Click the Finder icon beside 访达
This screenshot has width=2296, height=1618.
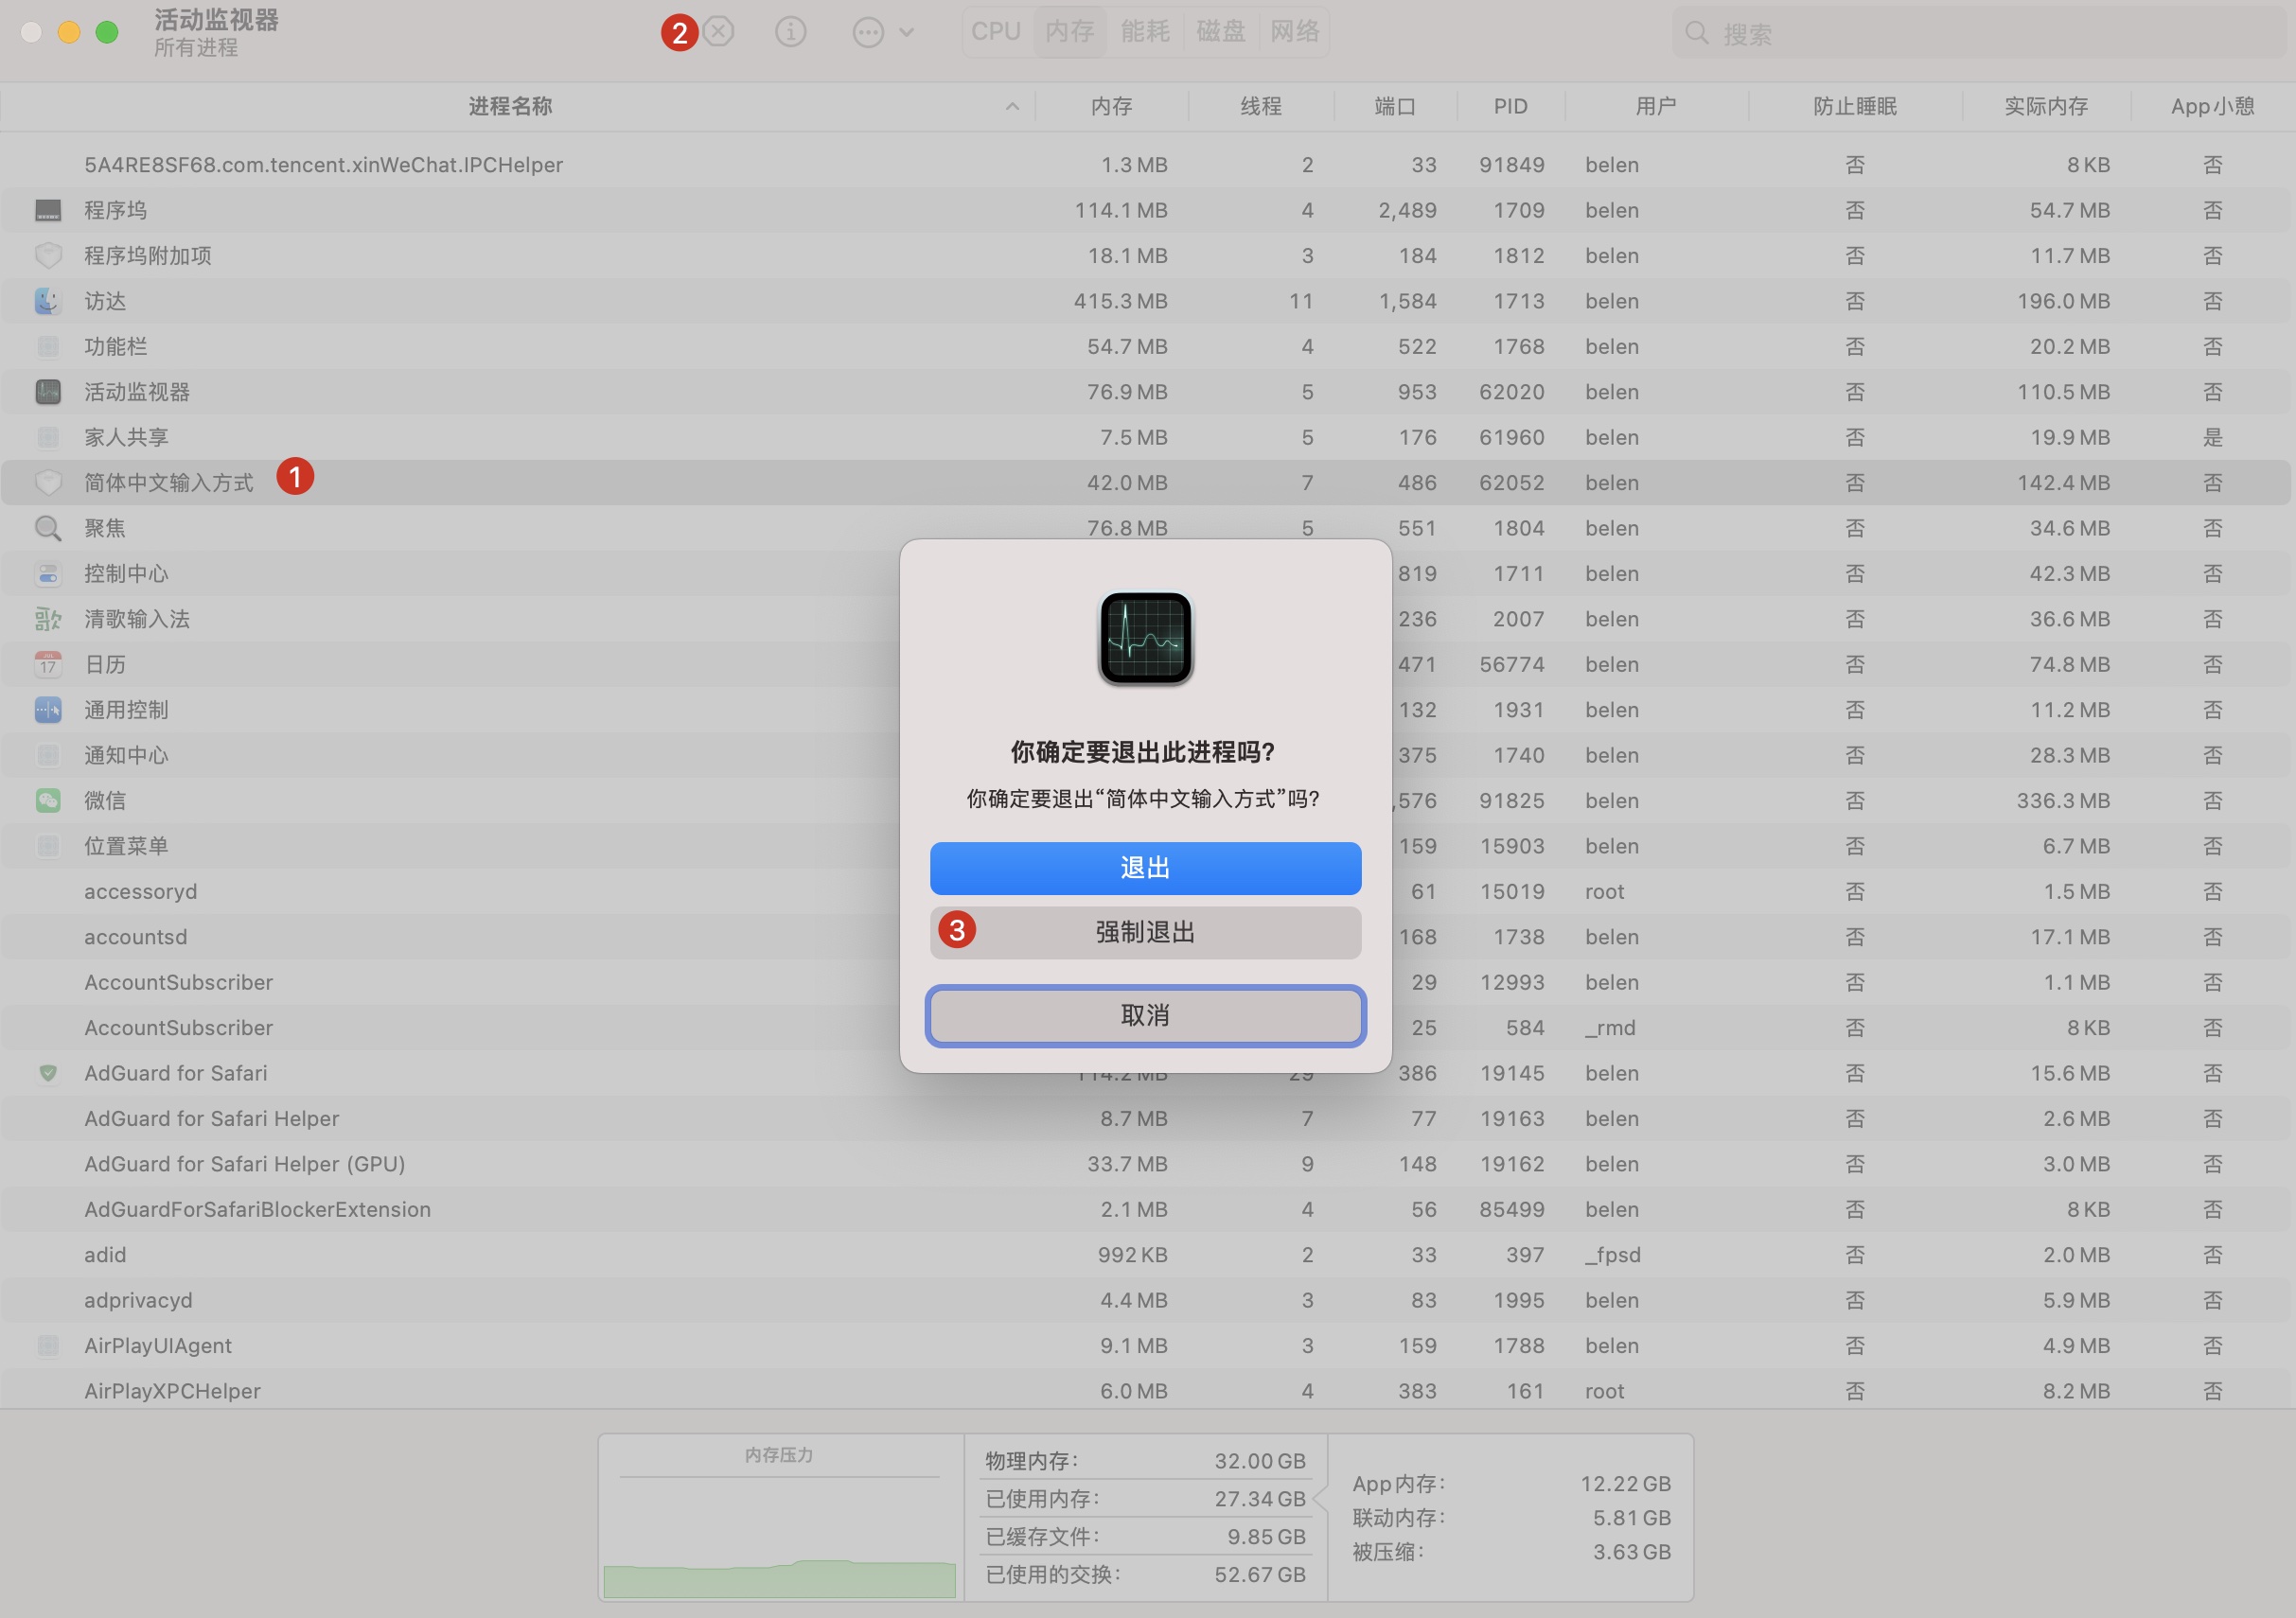(x=48, y=301)
